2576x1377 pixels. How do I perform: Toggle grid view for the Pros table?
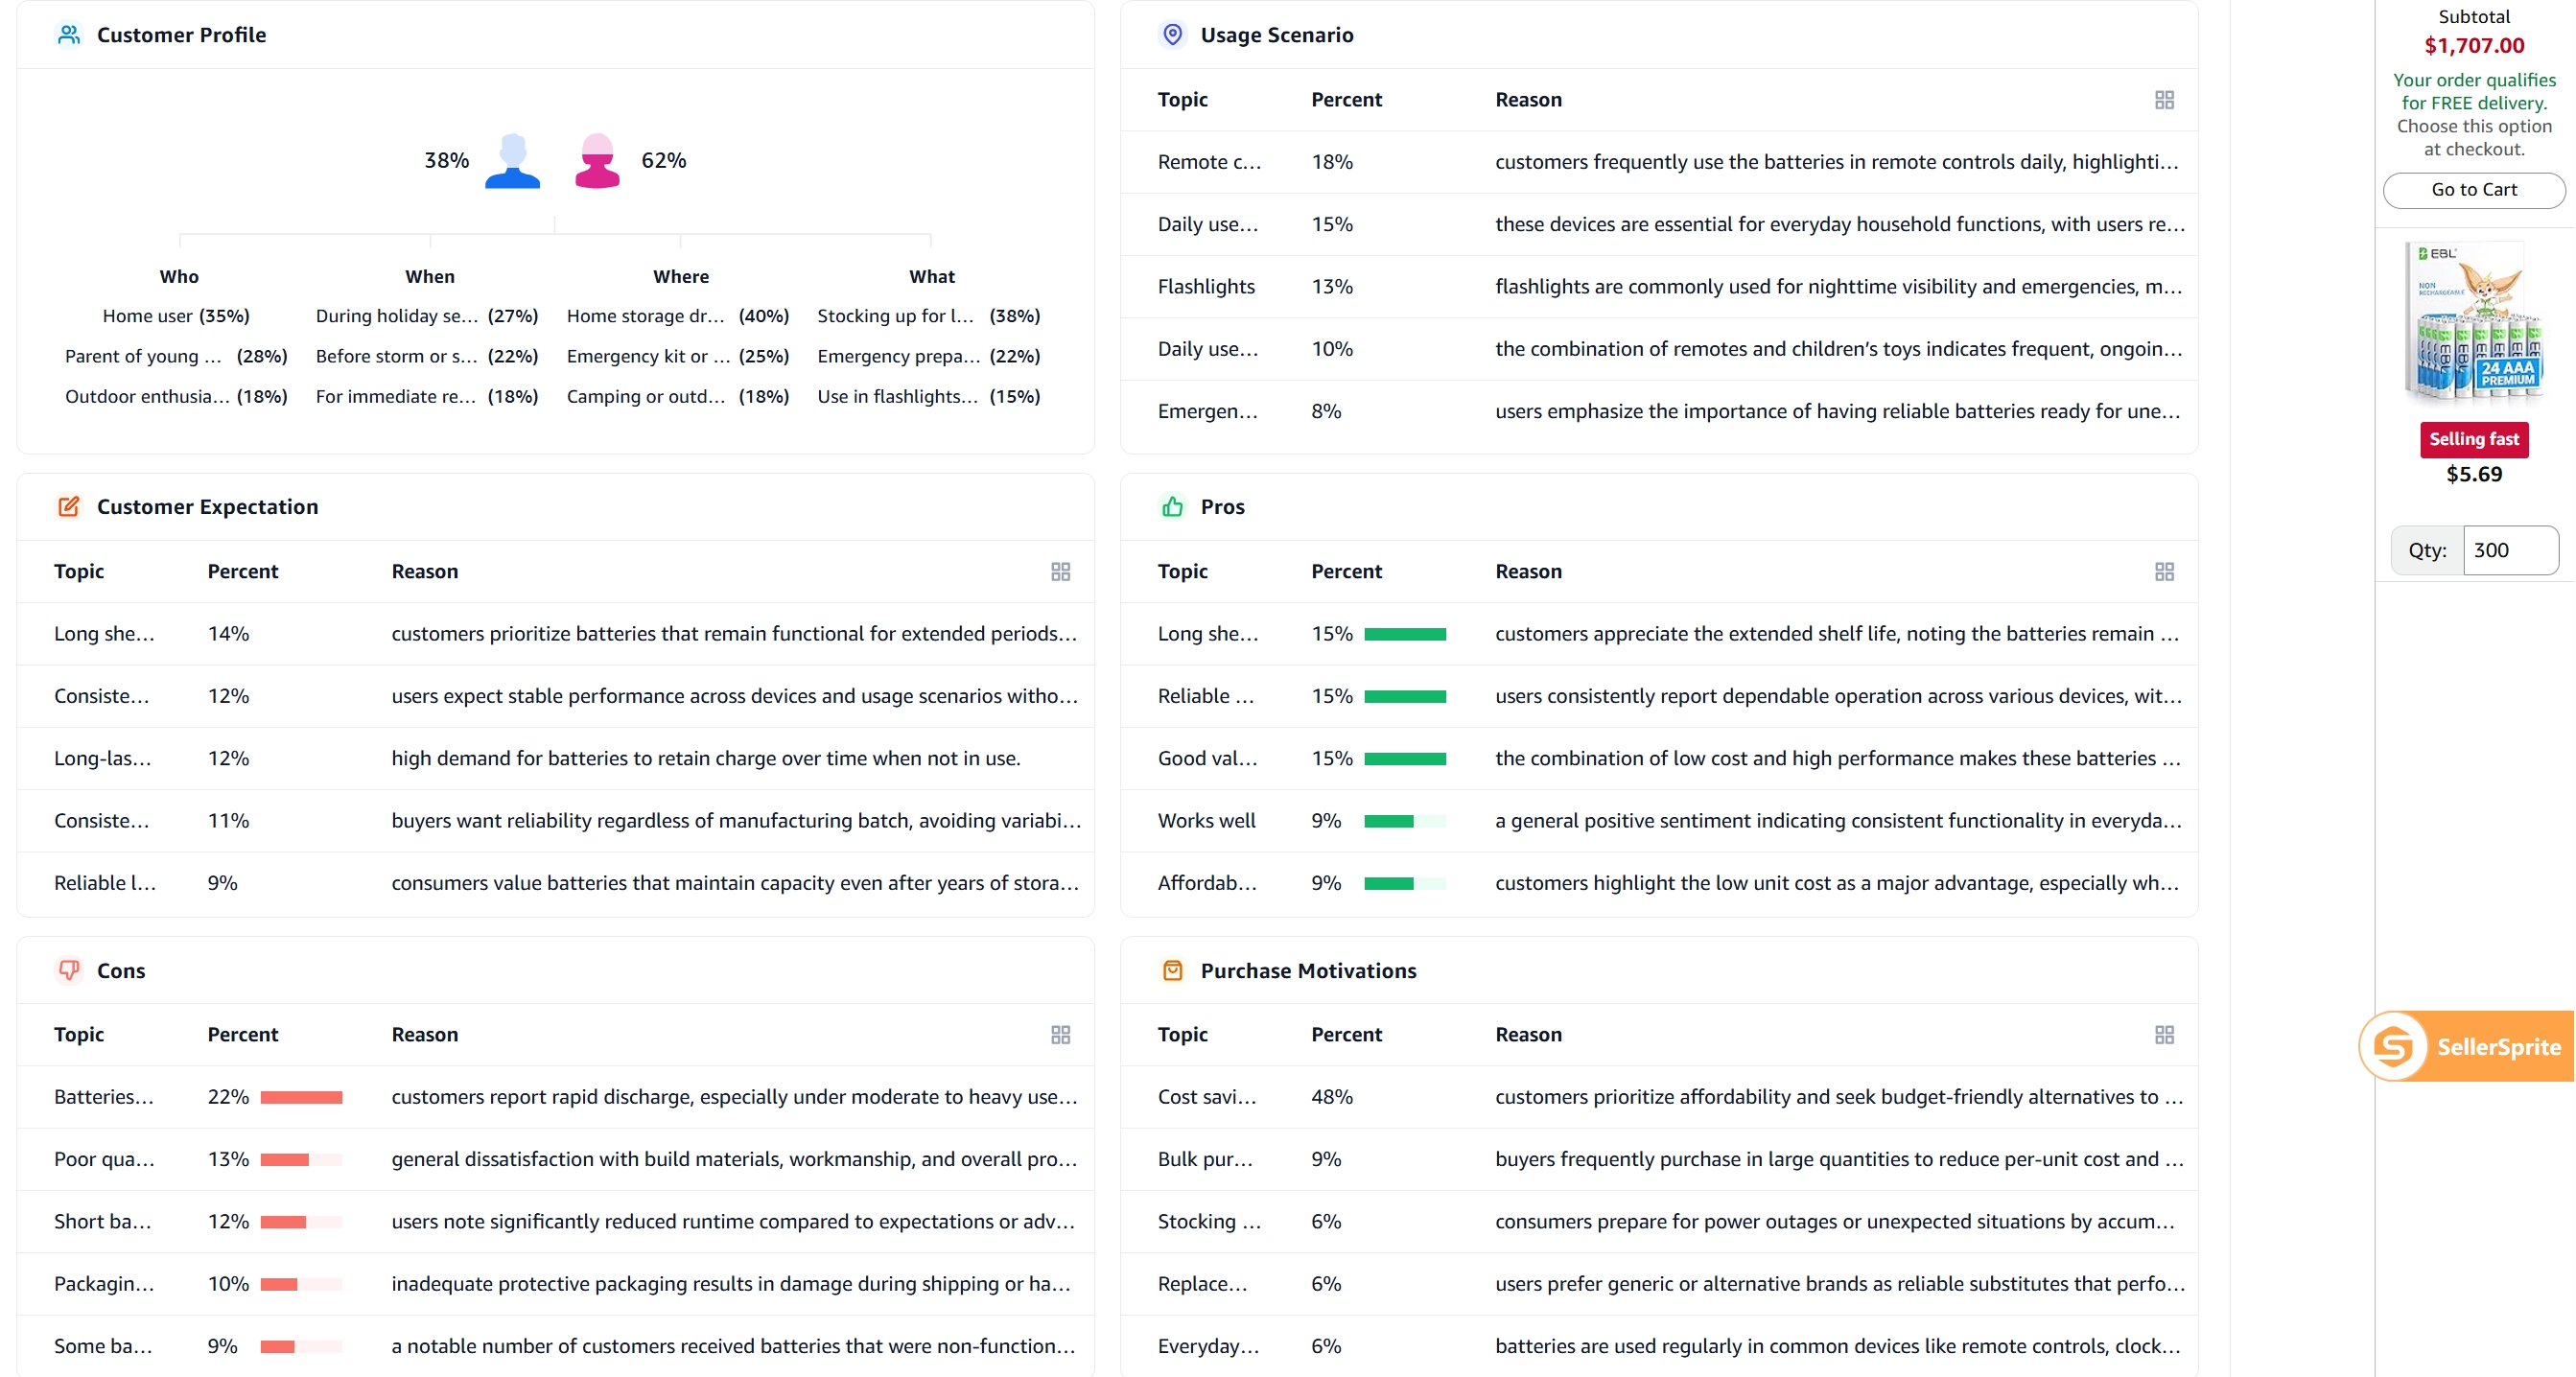[2164, 571]
